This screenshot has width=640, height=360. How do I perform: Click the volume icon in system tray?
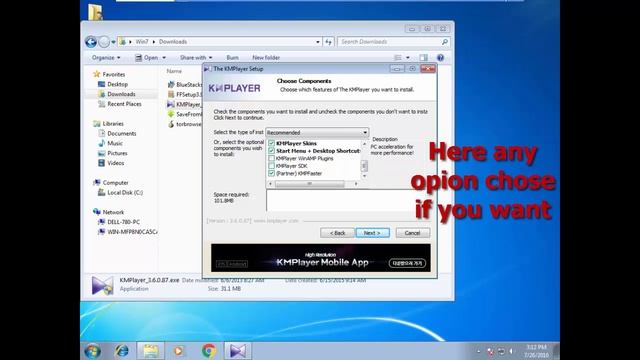[511, 351]
